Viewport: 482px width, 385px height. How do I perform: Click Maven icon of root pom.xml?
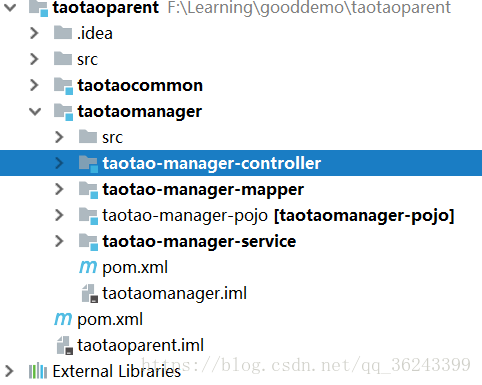[63, 319]
